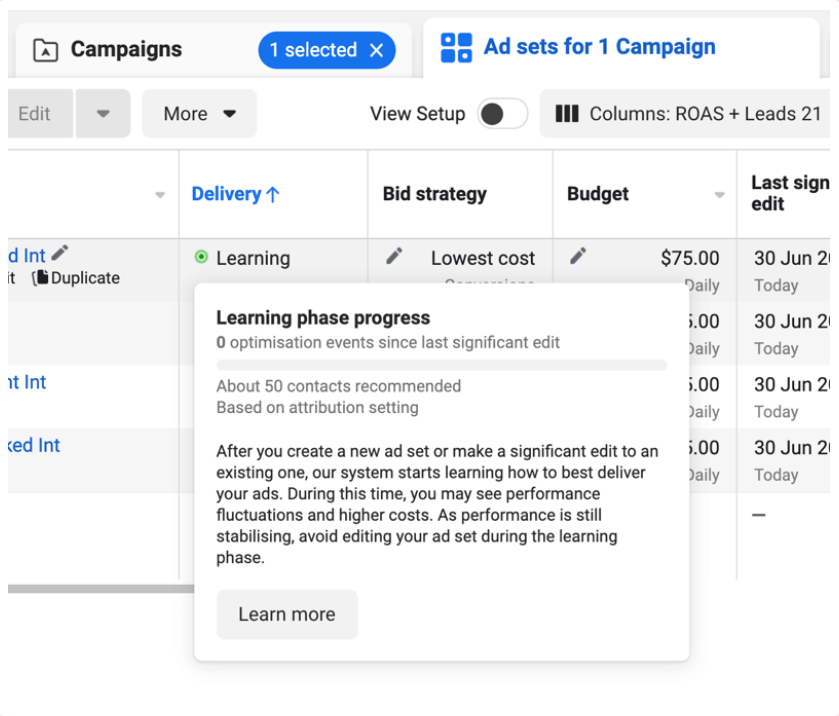
Task: Clear the 1 selected filter with X
Action: point(377,50)
